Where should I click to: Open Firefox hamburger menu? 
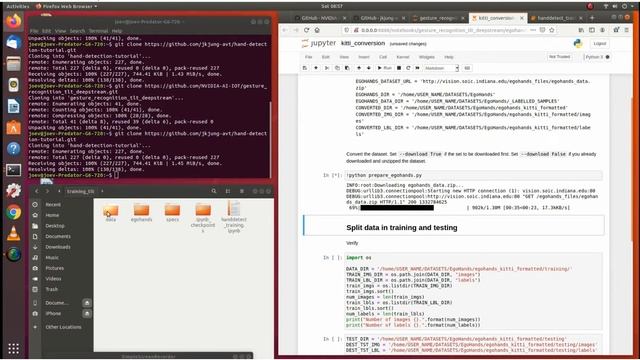(x=627, y=30)
